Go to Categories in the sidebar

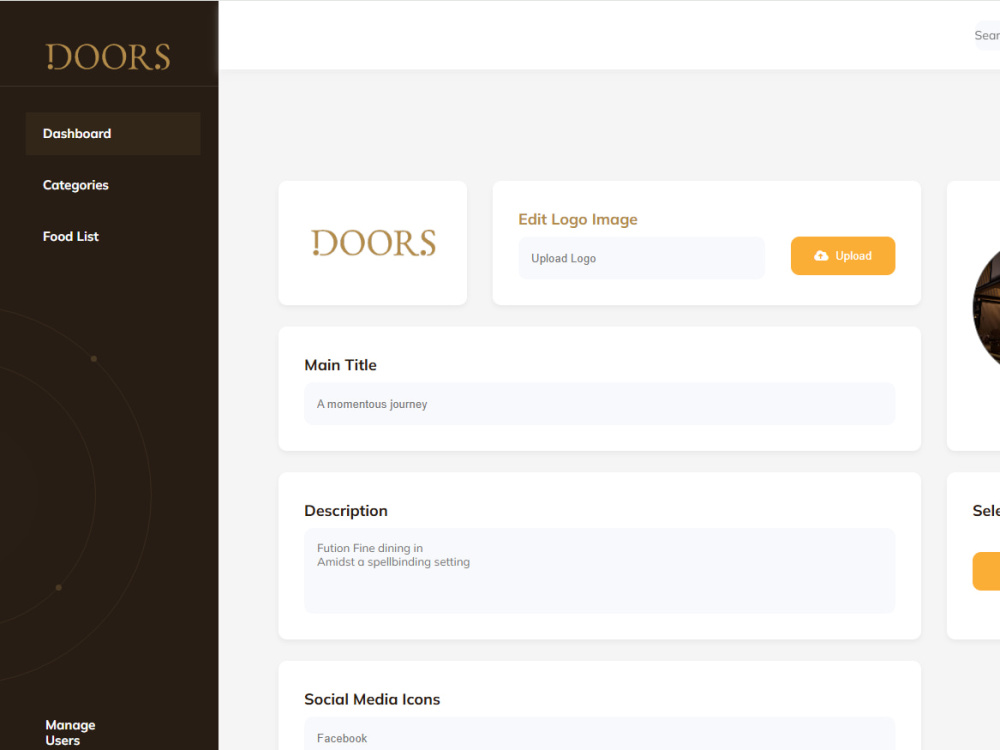click(75, 185)
